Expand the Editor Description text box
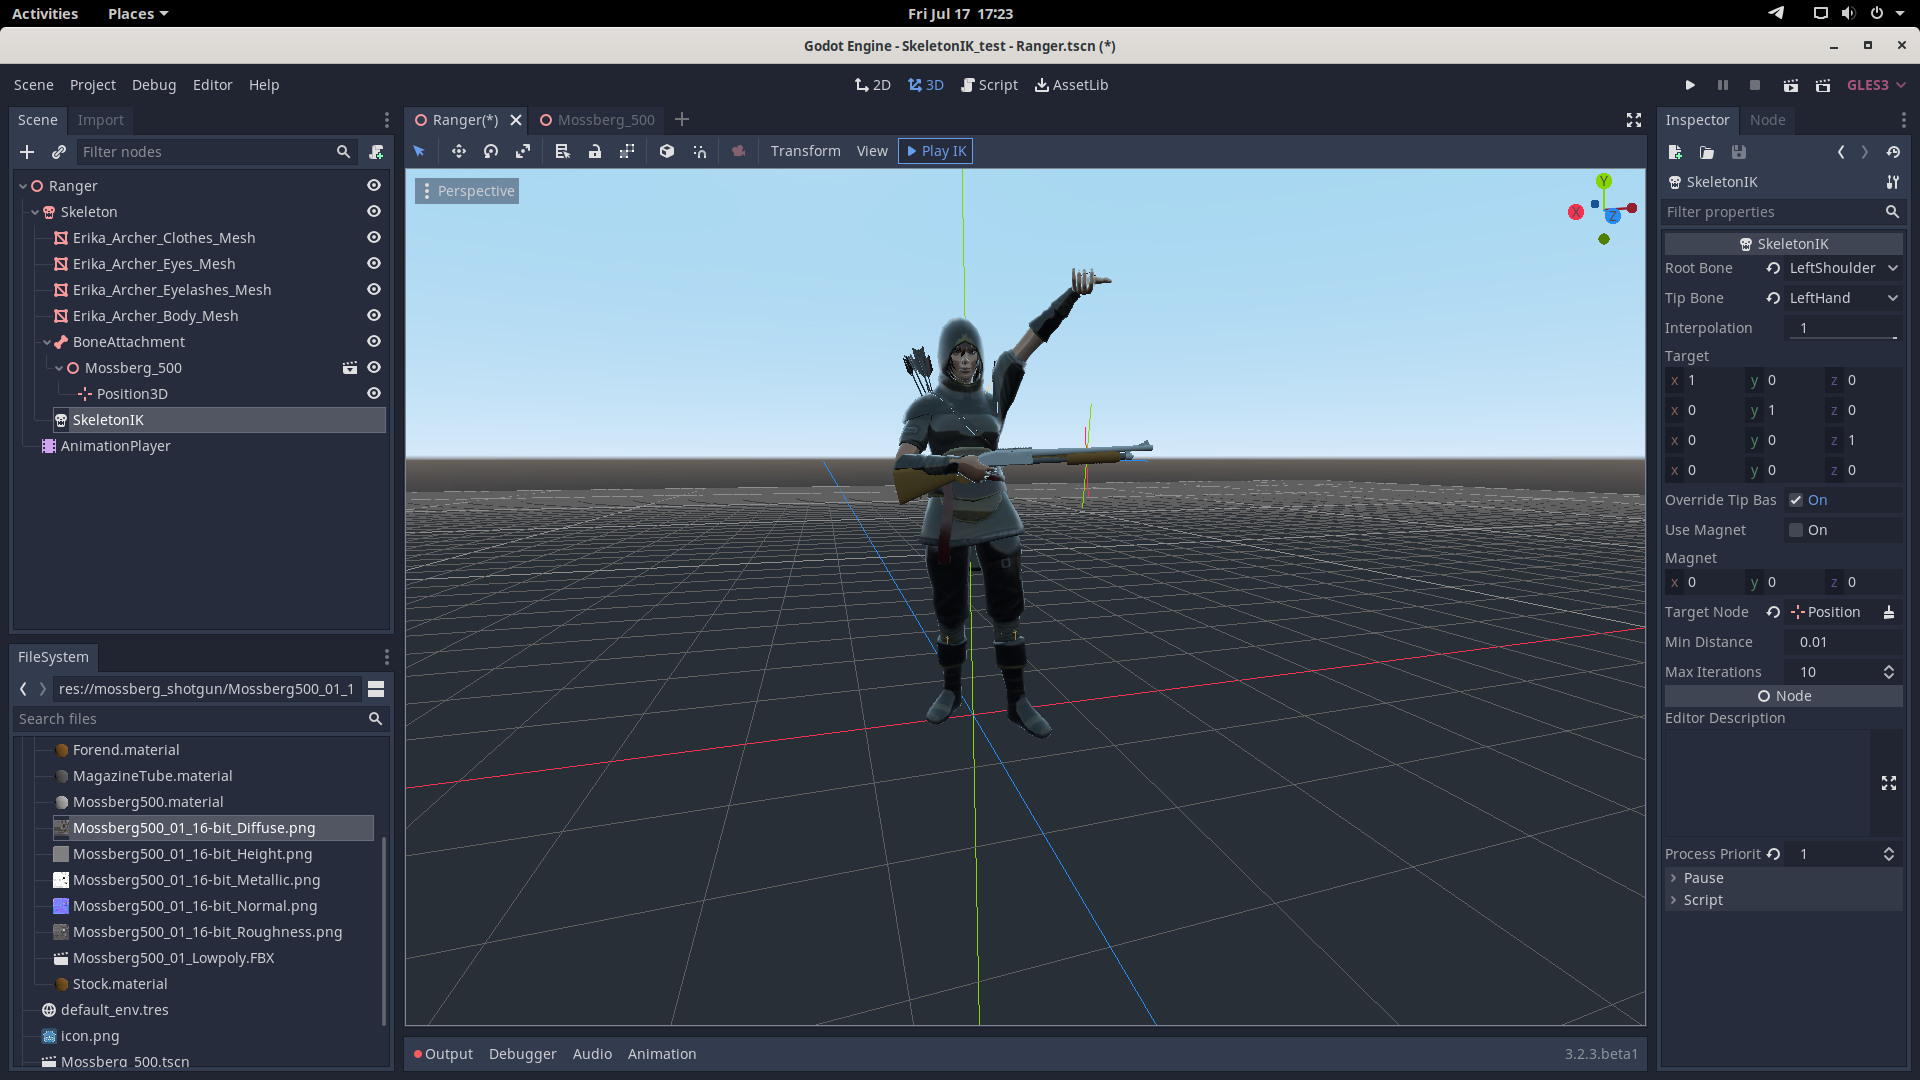This screenshot has width=1920, height=1080. click(1889, 783)
